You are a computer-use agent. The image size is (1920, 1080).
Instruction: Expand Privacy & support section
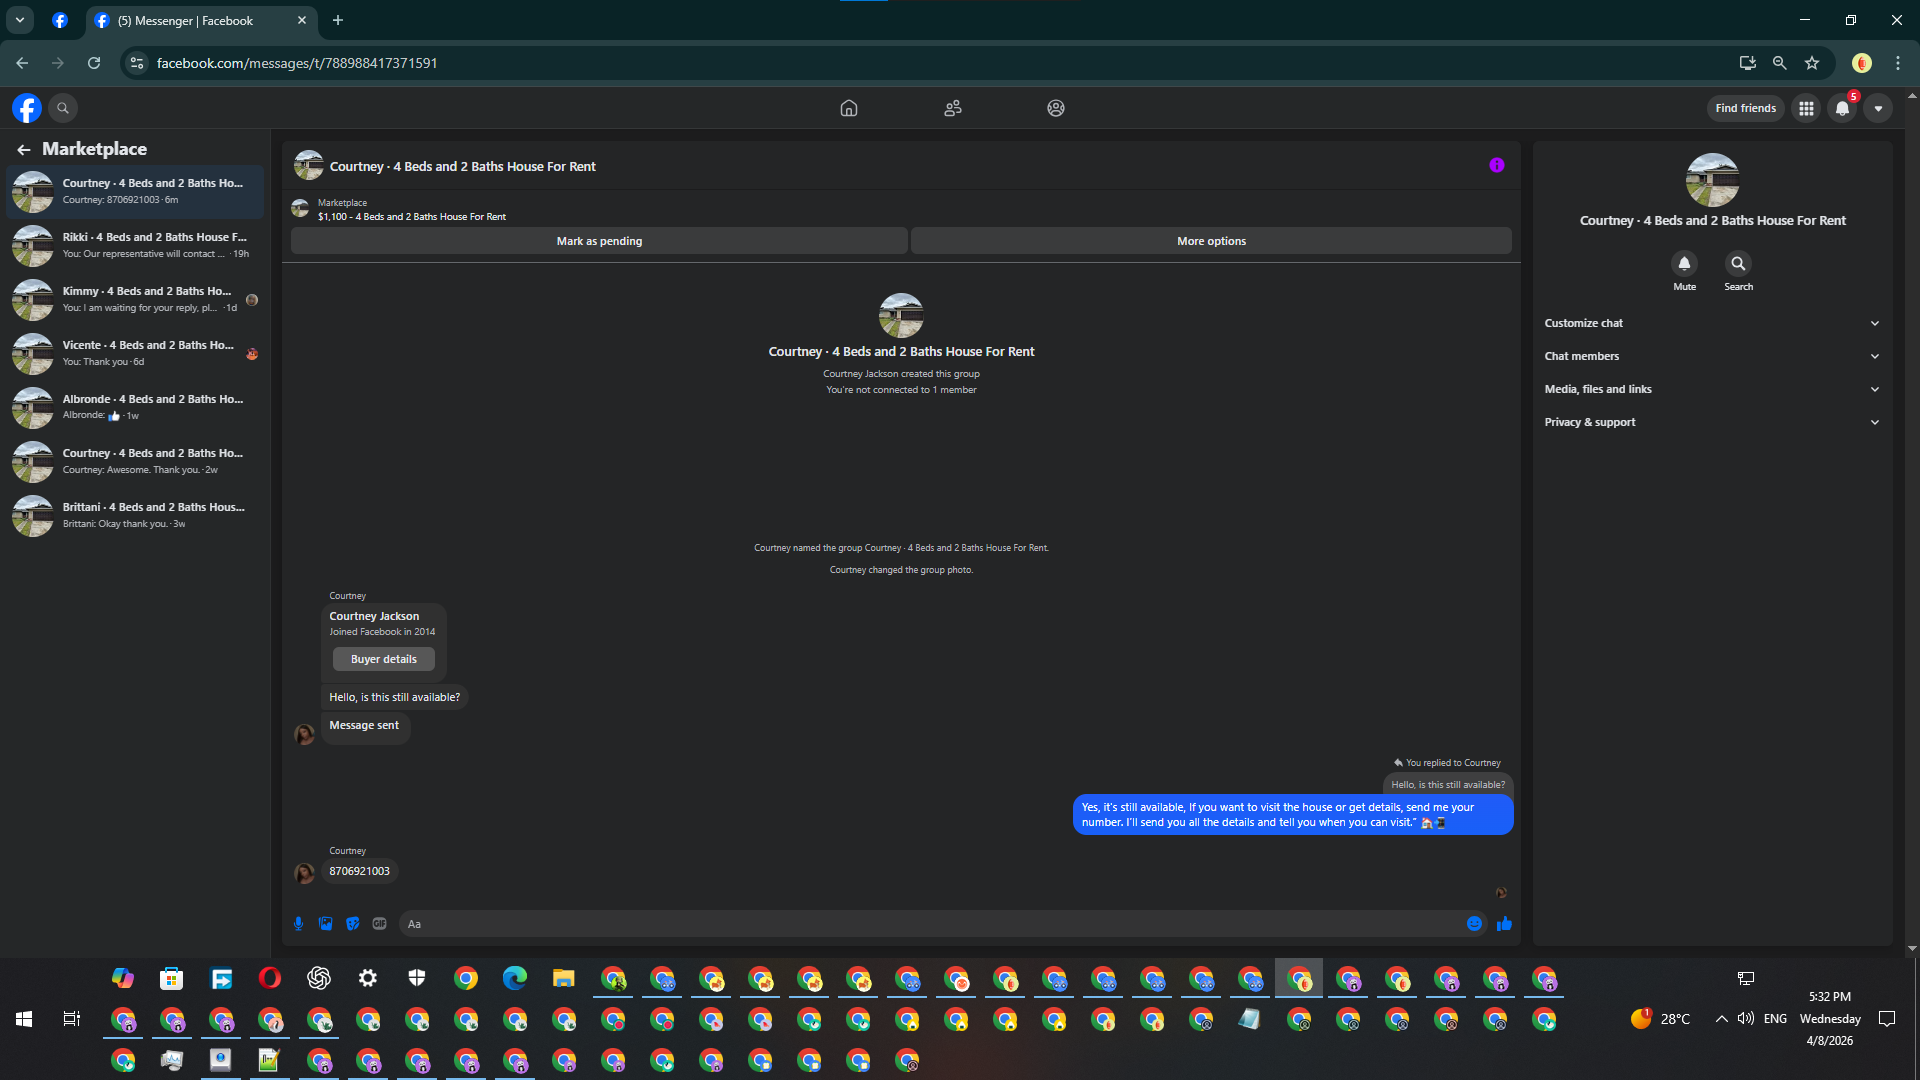pos(1711,422)
